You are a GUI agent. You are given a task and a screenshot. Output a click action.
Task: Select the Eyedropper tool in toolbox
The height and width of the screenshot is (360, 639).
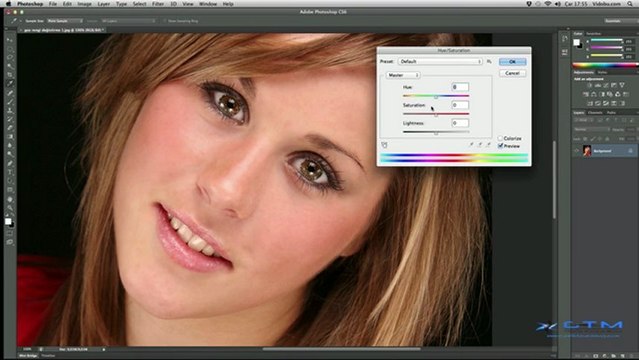click(10, 84)
